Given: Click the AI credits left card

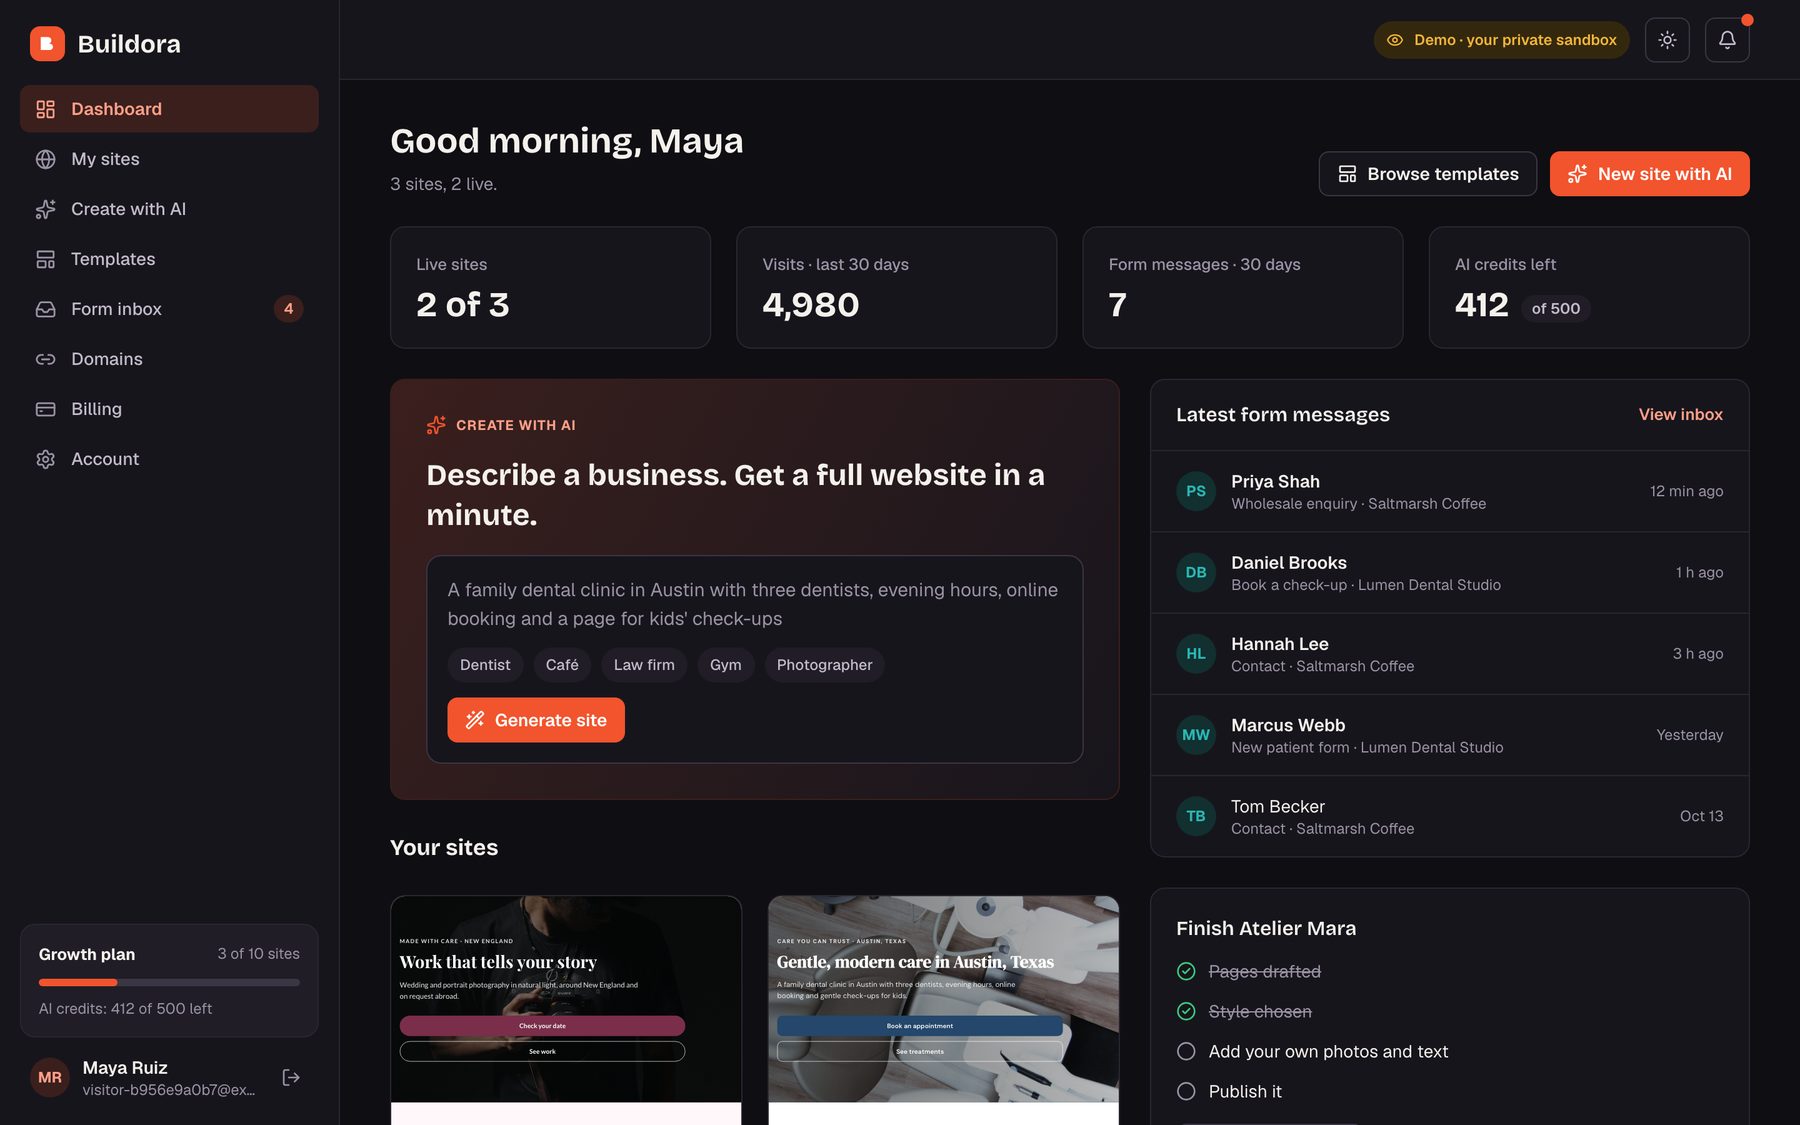Looking at the screenshot, I should [1589, 287].
